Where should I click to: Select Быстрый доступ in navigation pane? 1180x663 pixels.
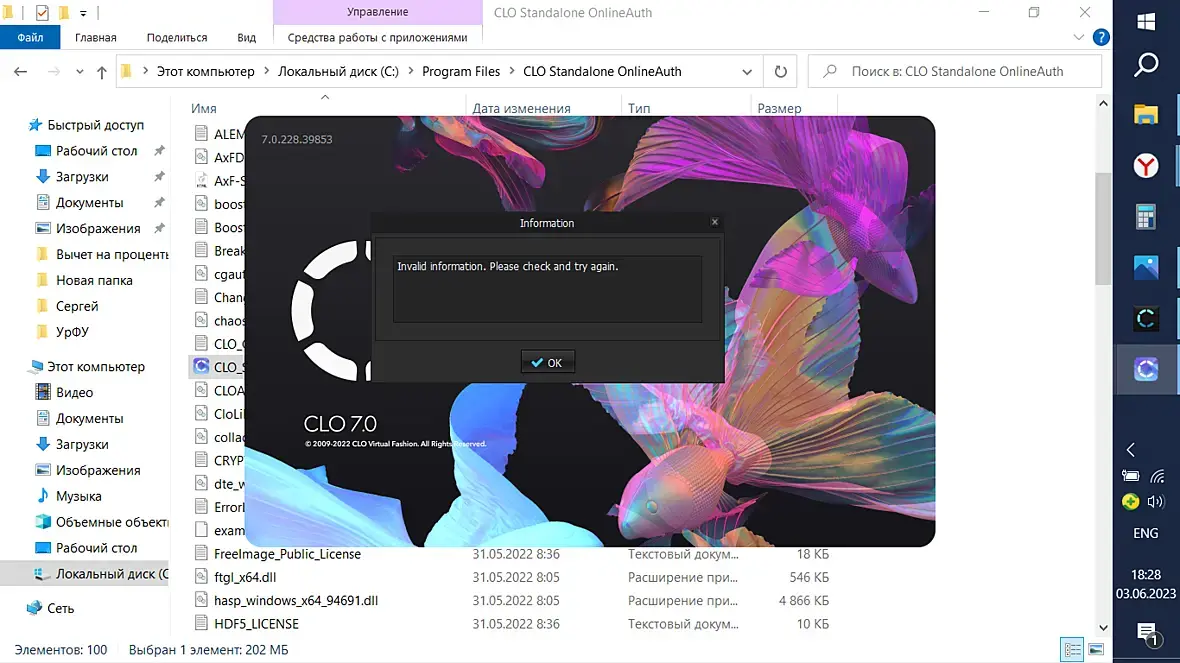coord(95,125)
